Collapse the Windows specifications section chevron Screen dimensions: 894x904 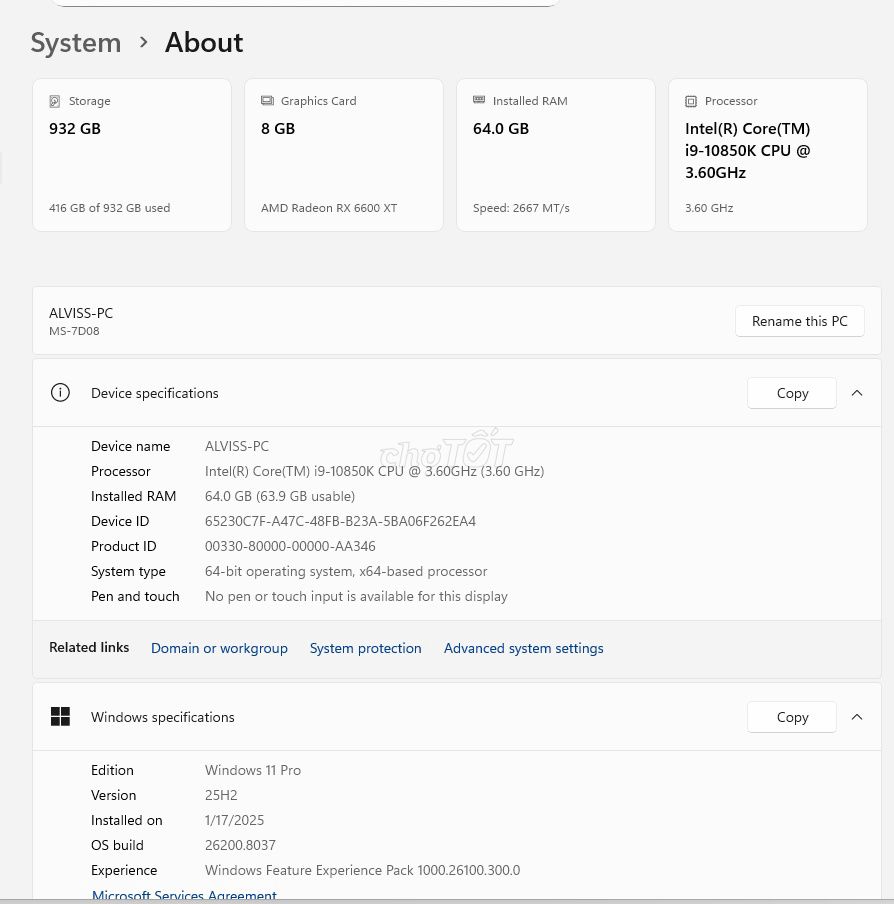point(857,717)
